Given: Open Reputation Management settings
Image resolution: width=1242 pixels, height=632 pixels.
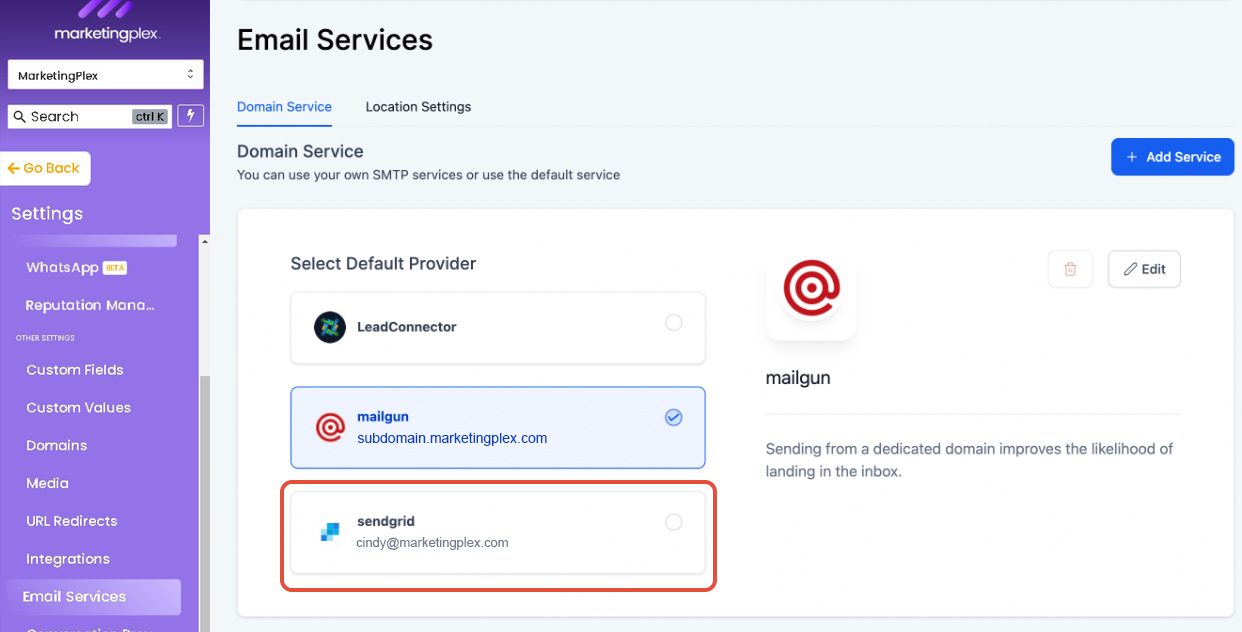Looking at the screenshot, I should coord(90,305).
